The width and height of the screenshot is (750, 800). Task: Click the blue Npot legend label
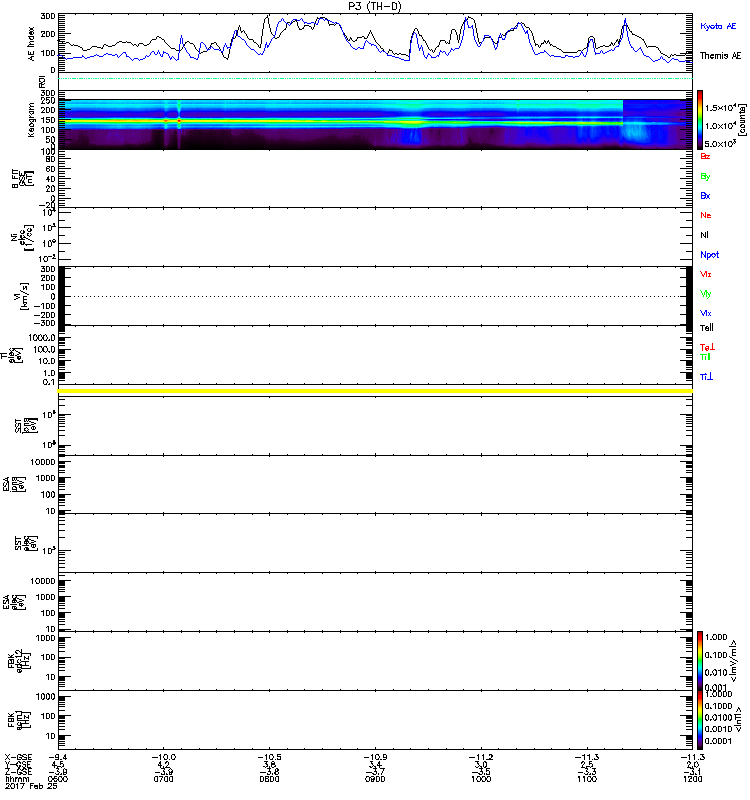pos(710,255)
